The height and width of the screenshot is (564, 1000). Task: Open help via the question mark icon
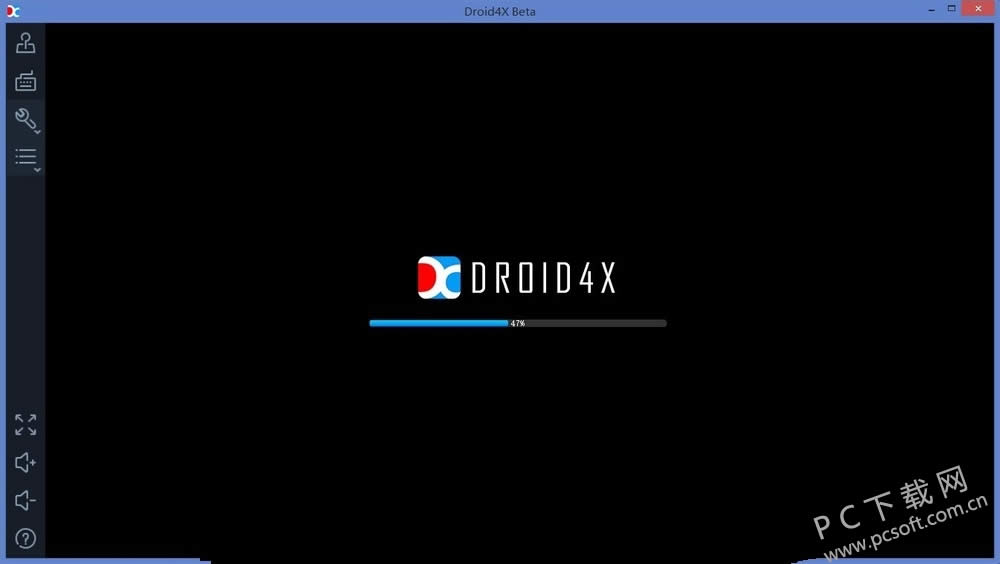click(25, 538)
